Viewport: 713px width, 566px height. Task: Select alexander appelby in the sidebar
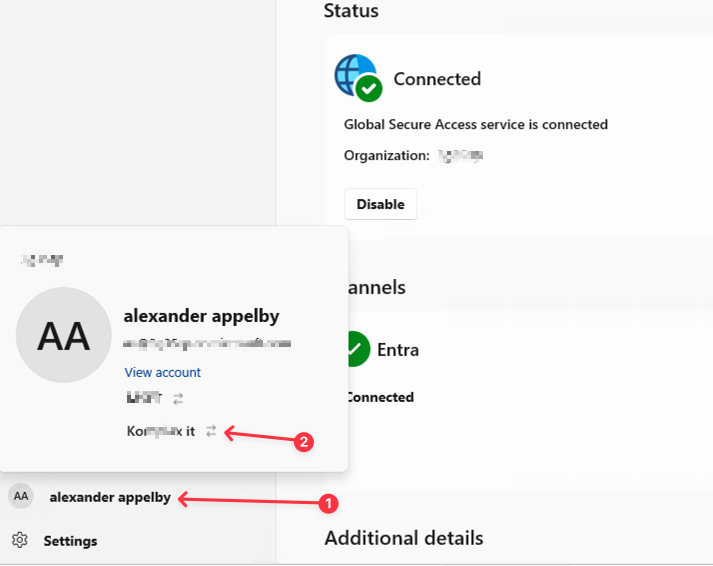click(110, 497)
